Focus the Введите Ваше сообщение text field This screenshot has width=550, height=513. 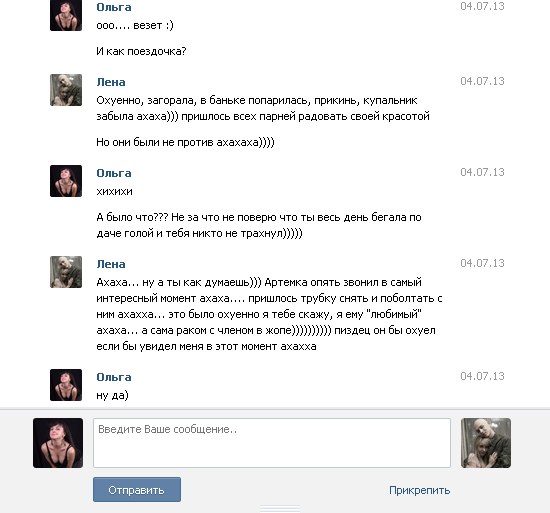[272, 443]
